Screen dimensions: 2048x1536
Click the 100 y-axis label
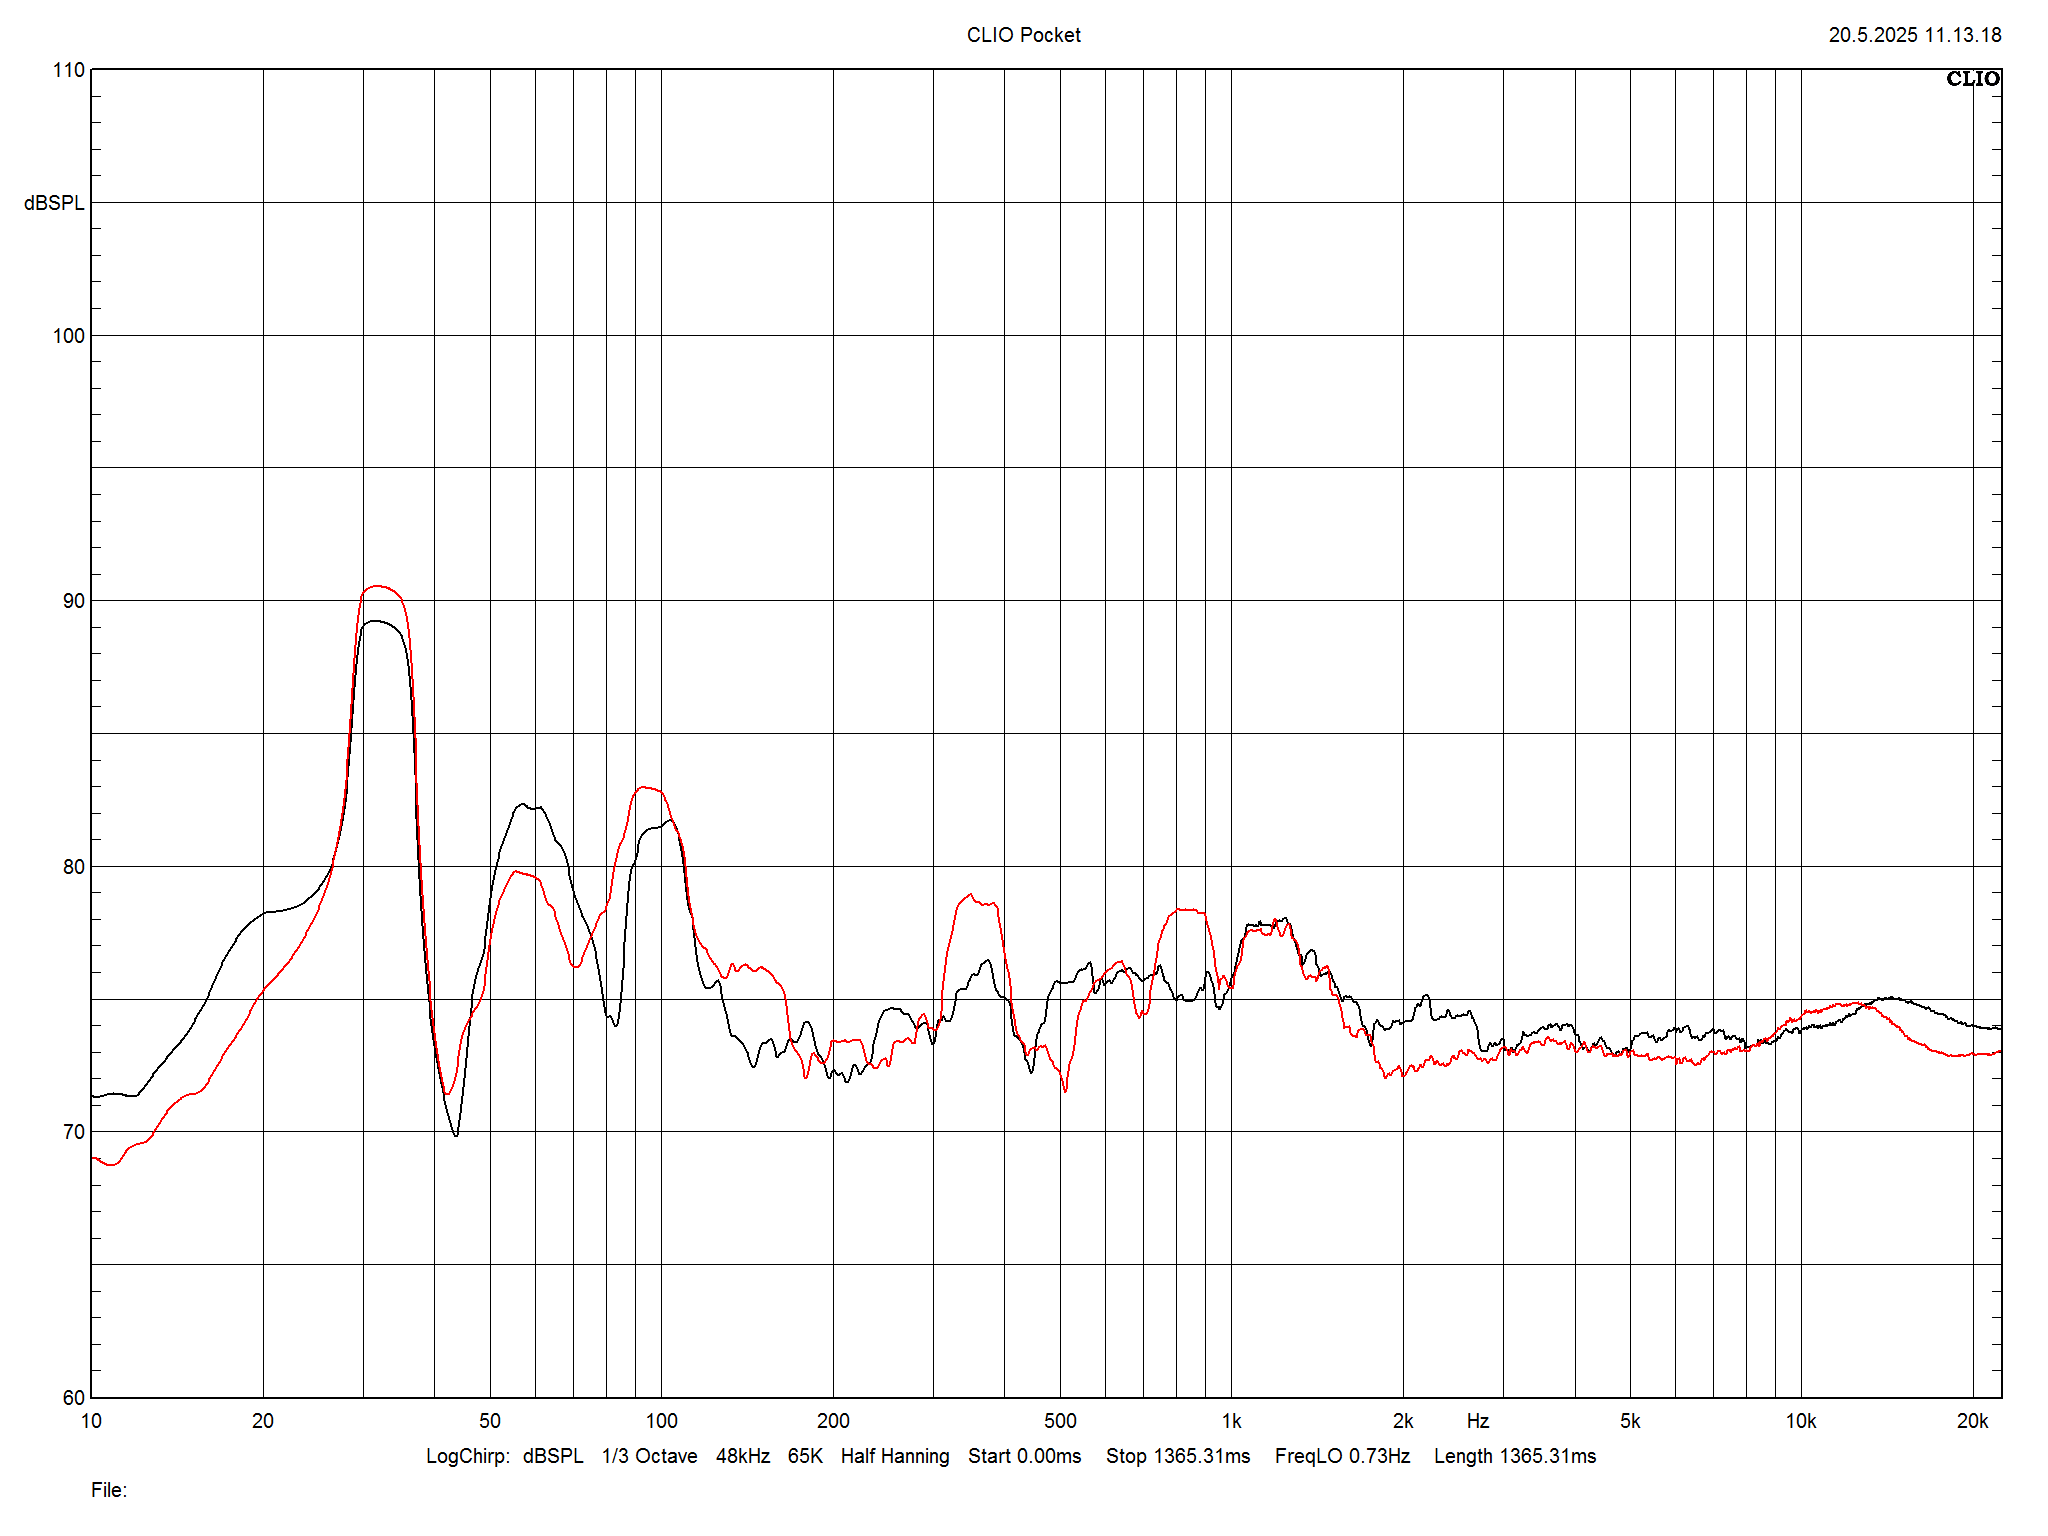point(69,336)
